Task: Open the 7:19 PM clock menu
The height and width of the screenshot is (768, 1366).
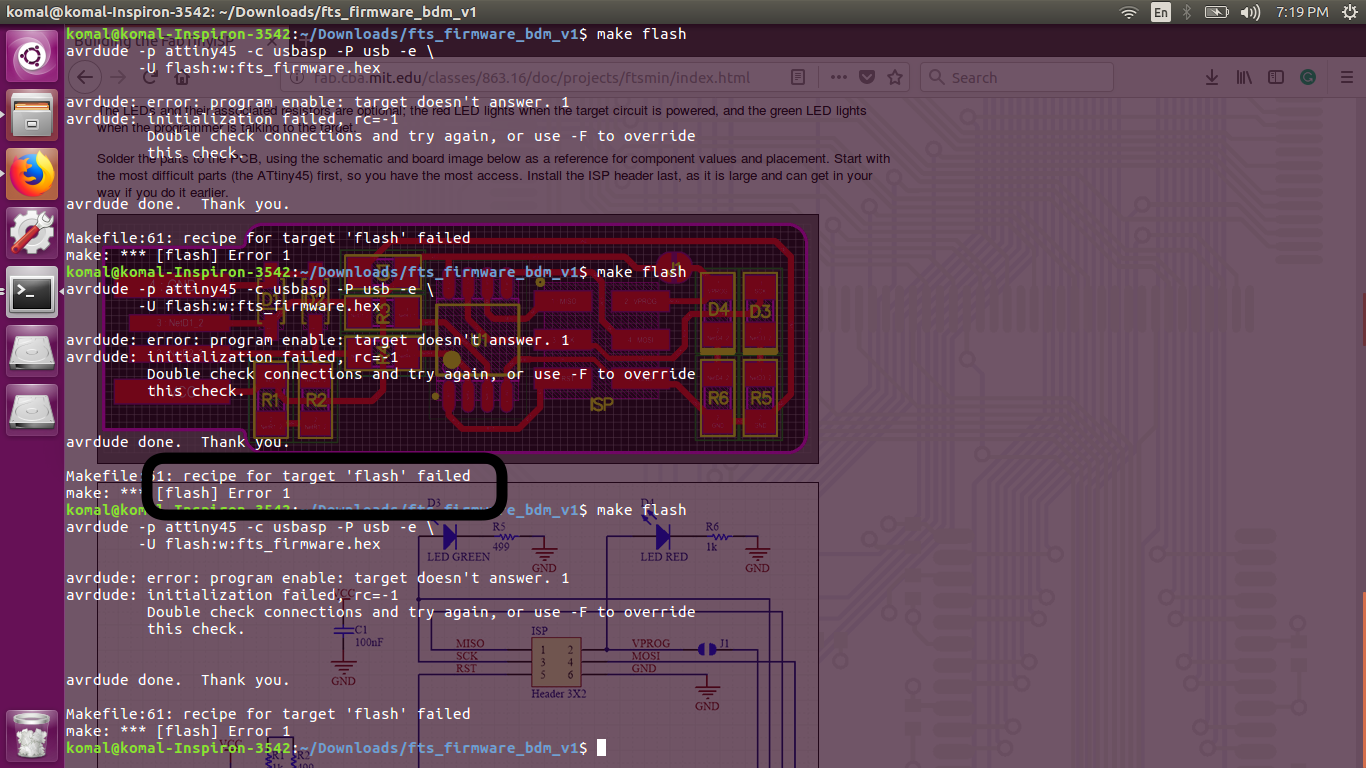Action: [1302, 12]
